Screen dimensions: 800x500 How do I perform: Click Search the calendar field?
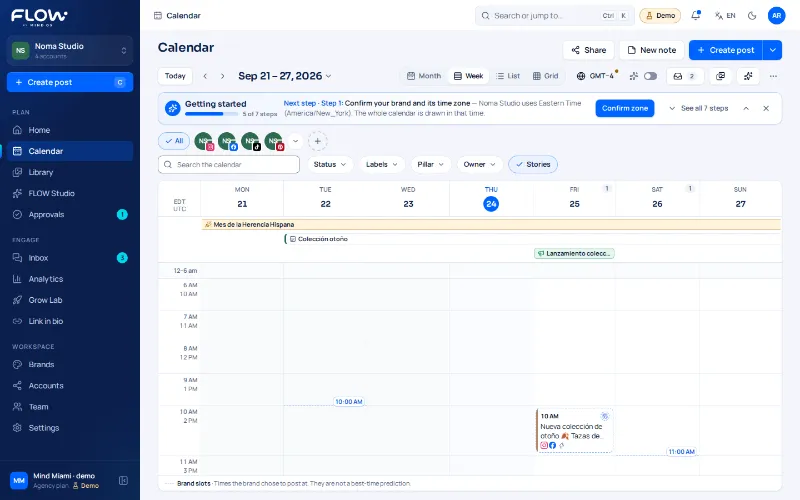click(229, 164)
